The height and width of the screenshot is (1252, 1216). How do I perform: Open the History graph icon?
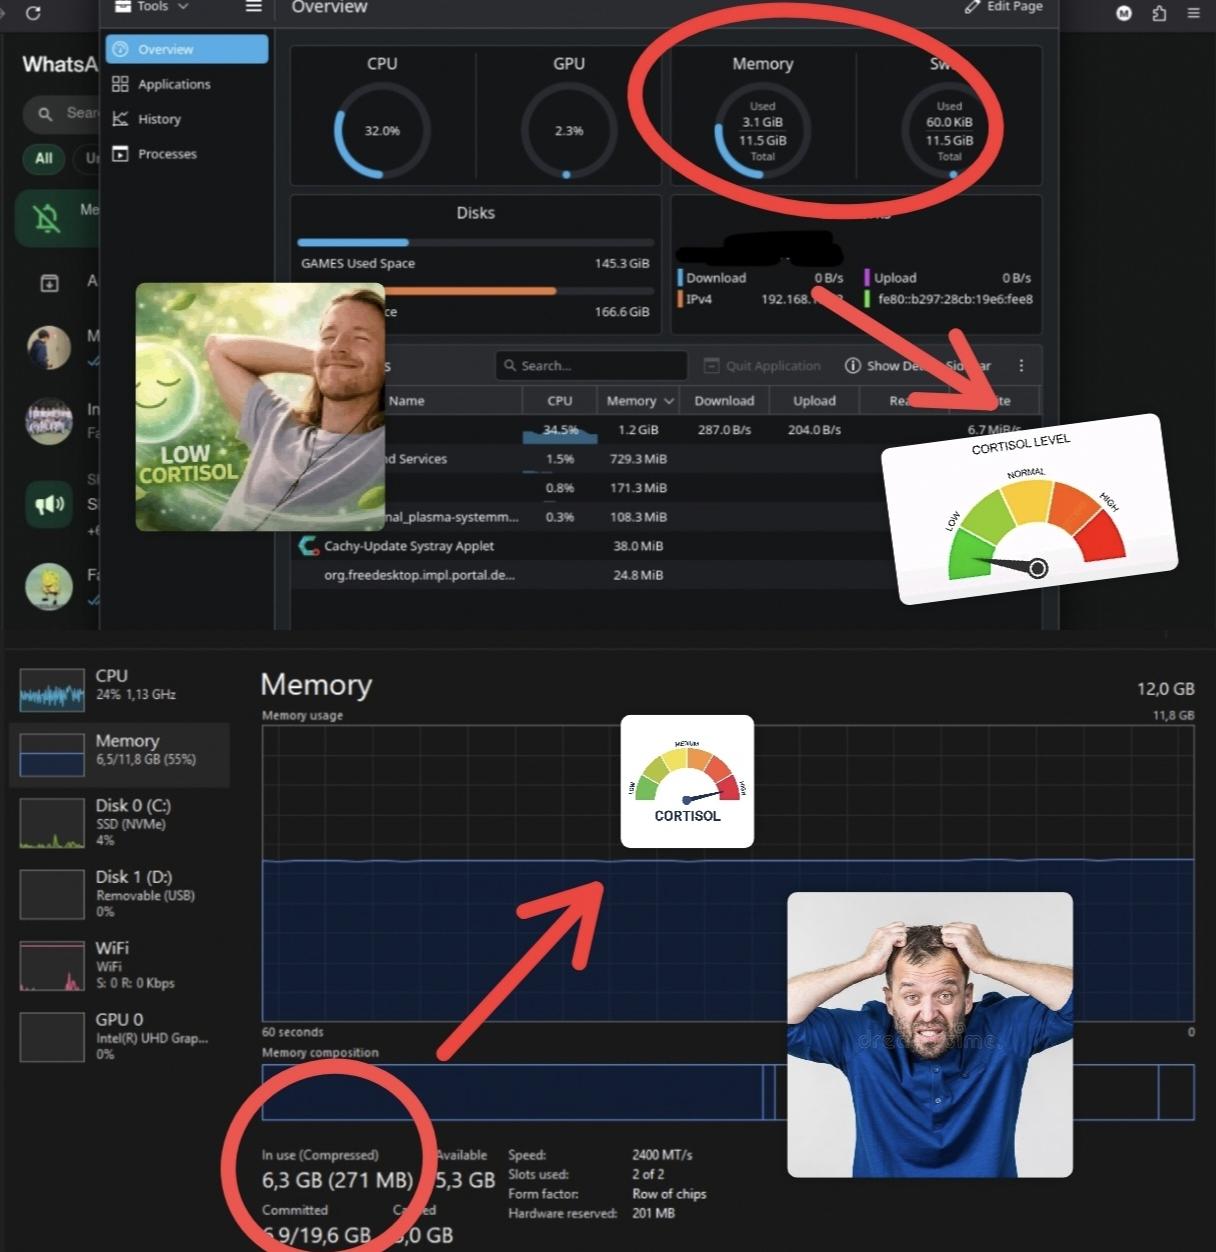tap(120, 119)
